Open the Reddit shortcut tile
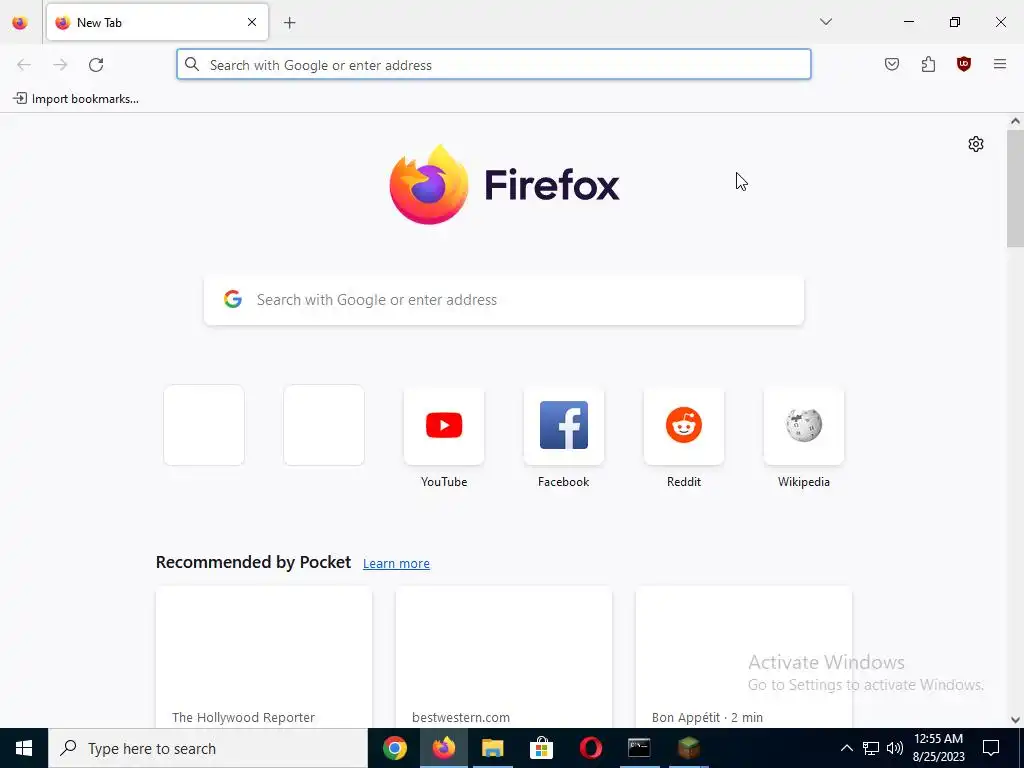 pyautogui.click(x=684, y=425)
